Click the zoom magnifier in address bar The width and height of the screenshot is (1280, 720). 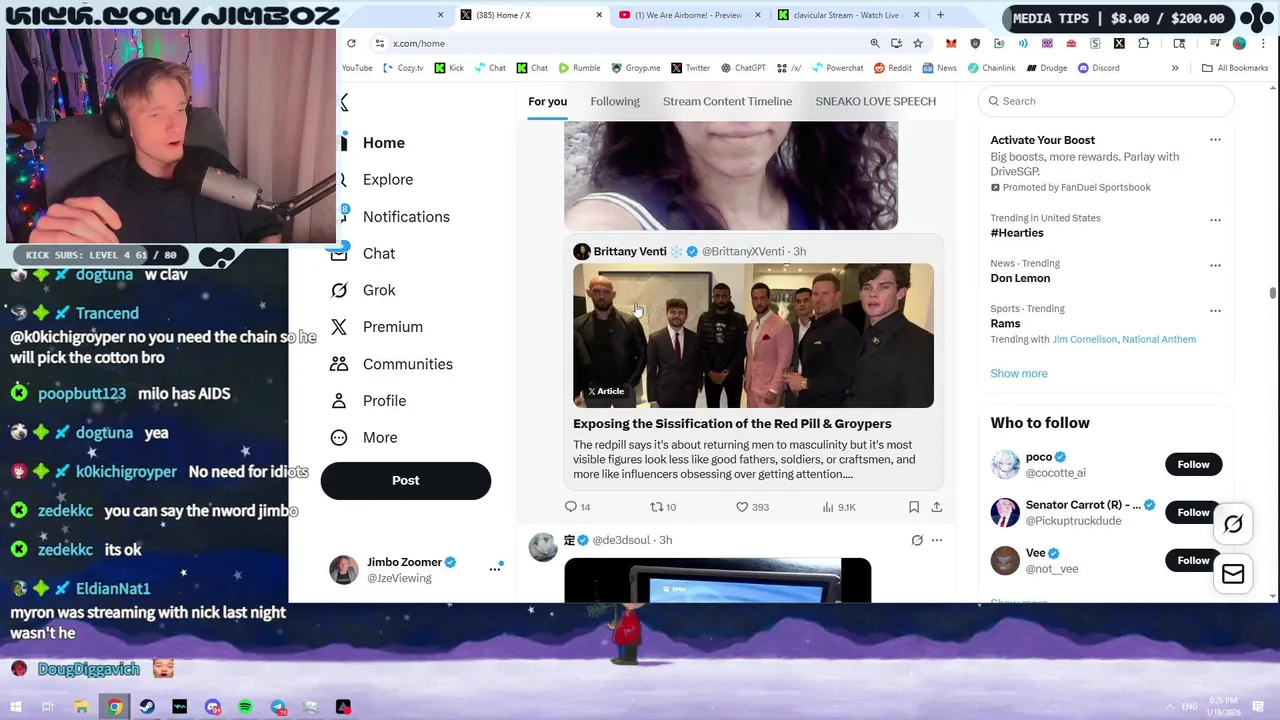(875, 43)
